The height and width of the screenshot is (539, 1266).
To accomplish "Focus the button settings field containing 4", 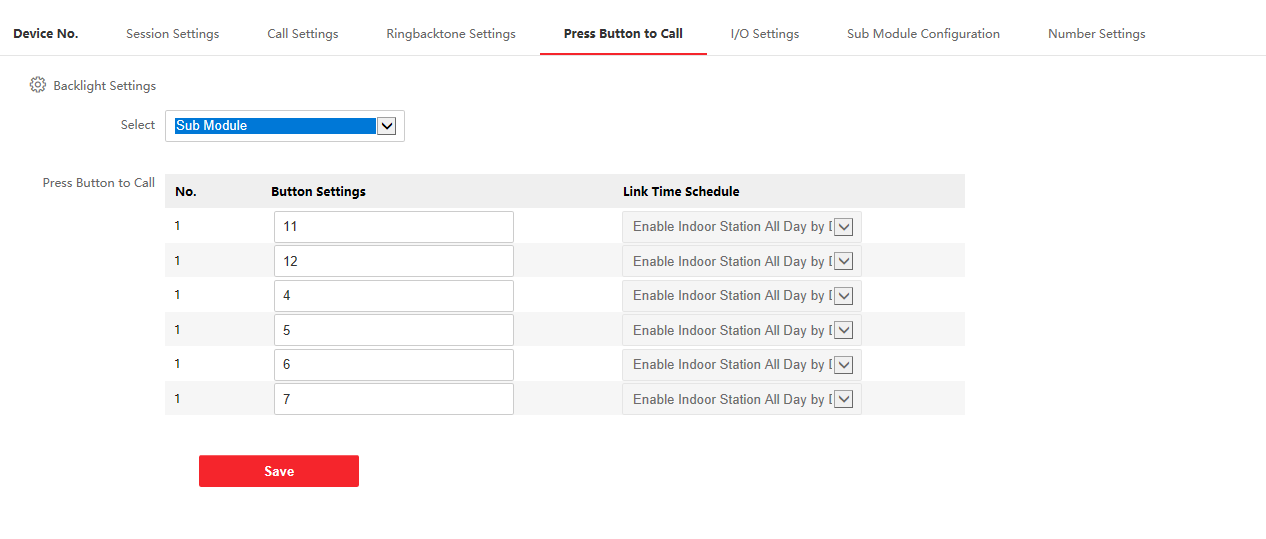I will click(393, 296).
